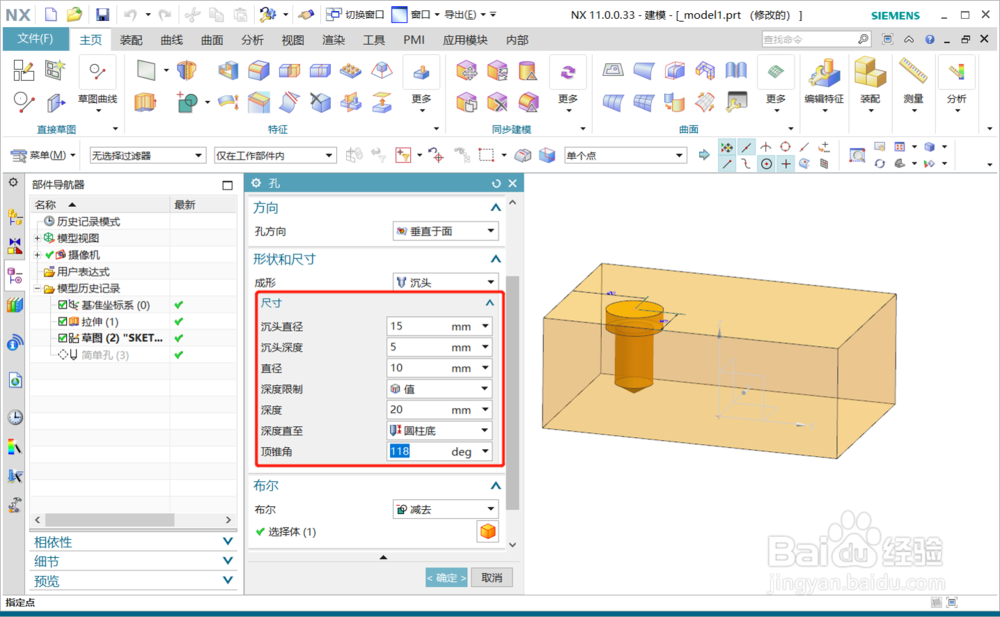
Task: Click the Undo arrow icon
Action: click(130, 14)
